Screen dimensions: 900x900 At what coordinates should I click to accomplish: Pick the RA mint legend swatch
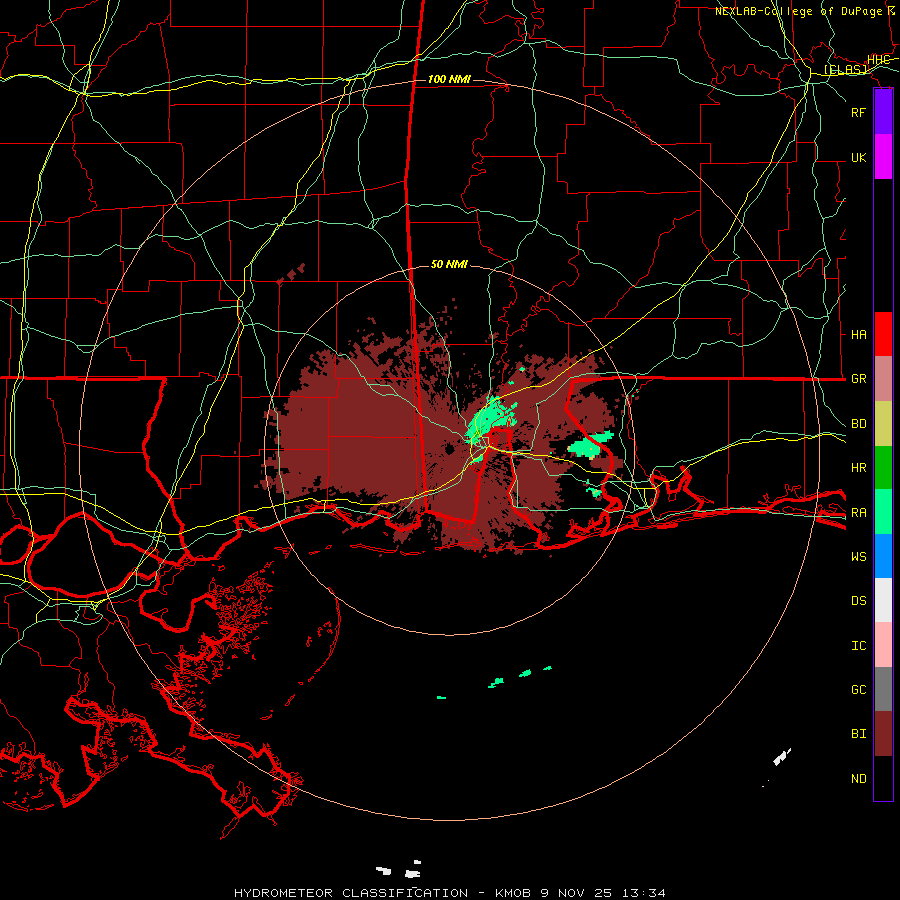coord(883,512)
